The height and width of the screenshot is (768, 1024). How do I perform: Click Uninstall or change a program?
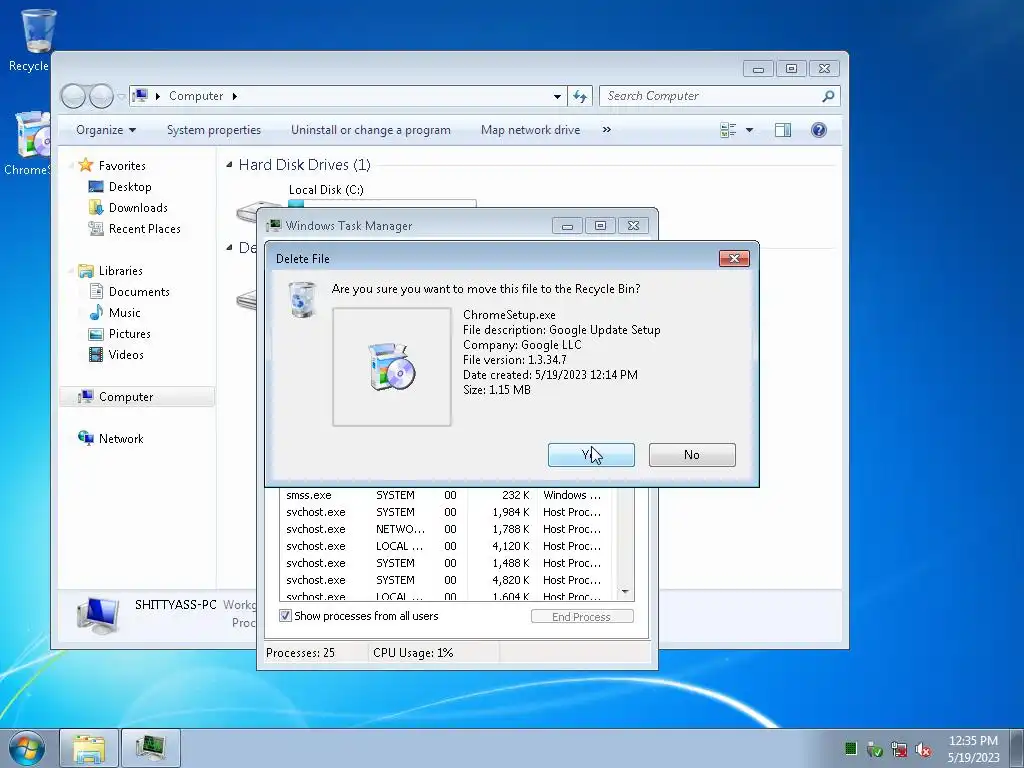371,130
